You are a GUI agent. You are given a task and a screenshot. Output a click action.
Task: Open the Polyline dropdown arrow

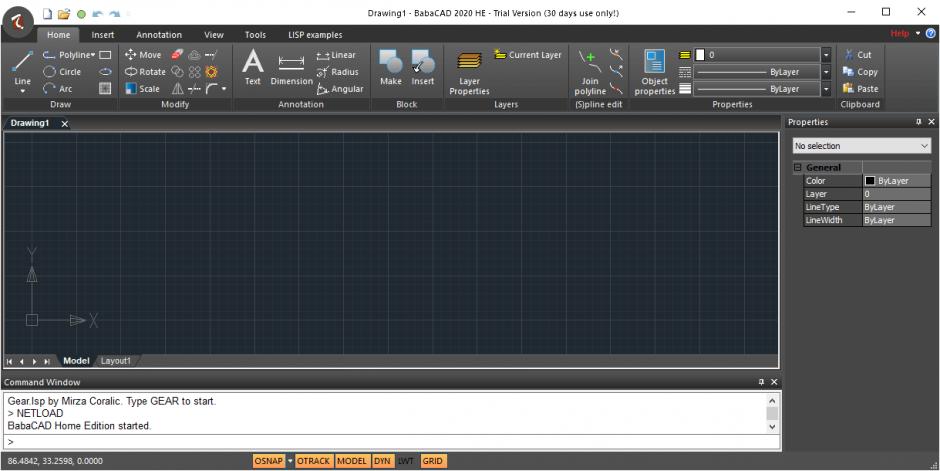pos(93,55)
